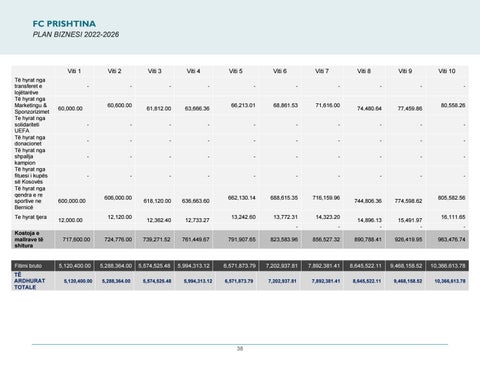Select the Viti 5 column header
This screenshot has width=480, height=371.
pyautogui.click(x=235, y=71)
